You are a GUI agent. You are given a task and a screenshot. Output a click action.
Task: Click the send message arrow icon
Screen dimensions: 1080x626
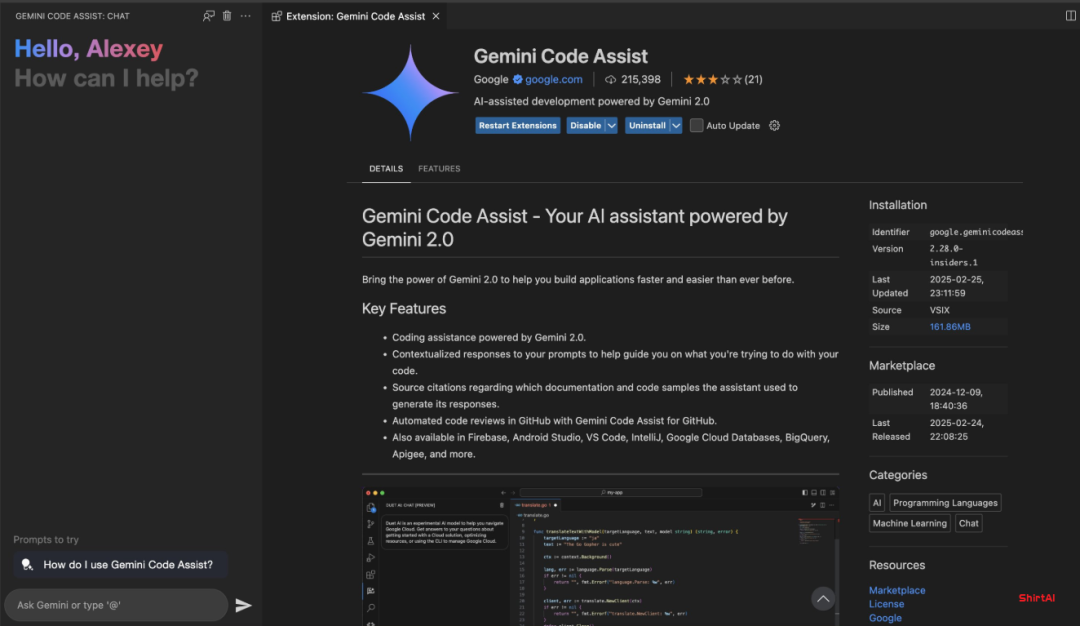(243, 605)
